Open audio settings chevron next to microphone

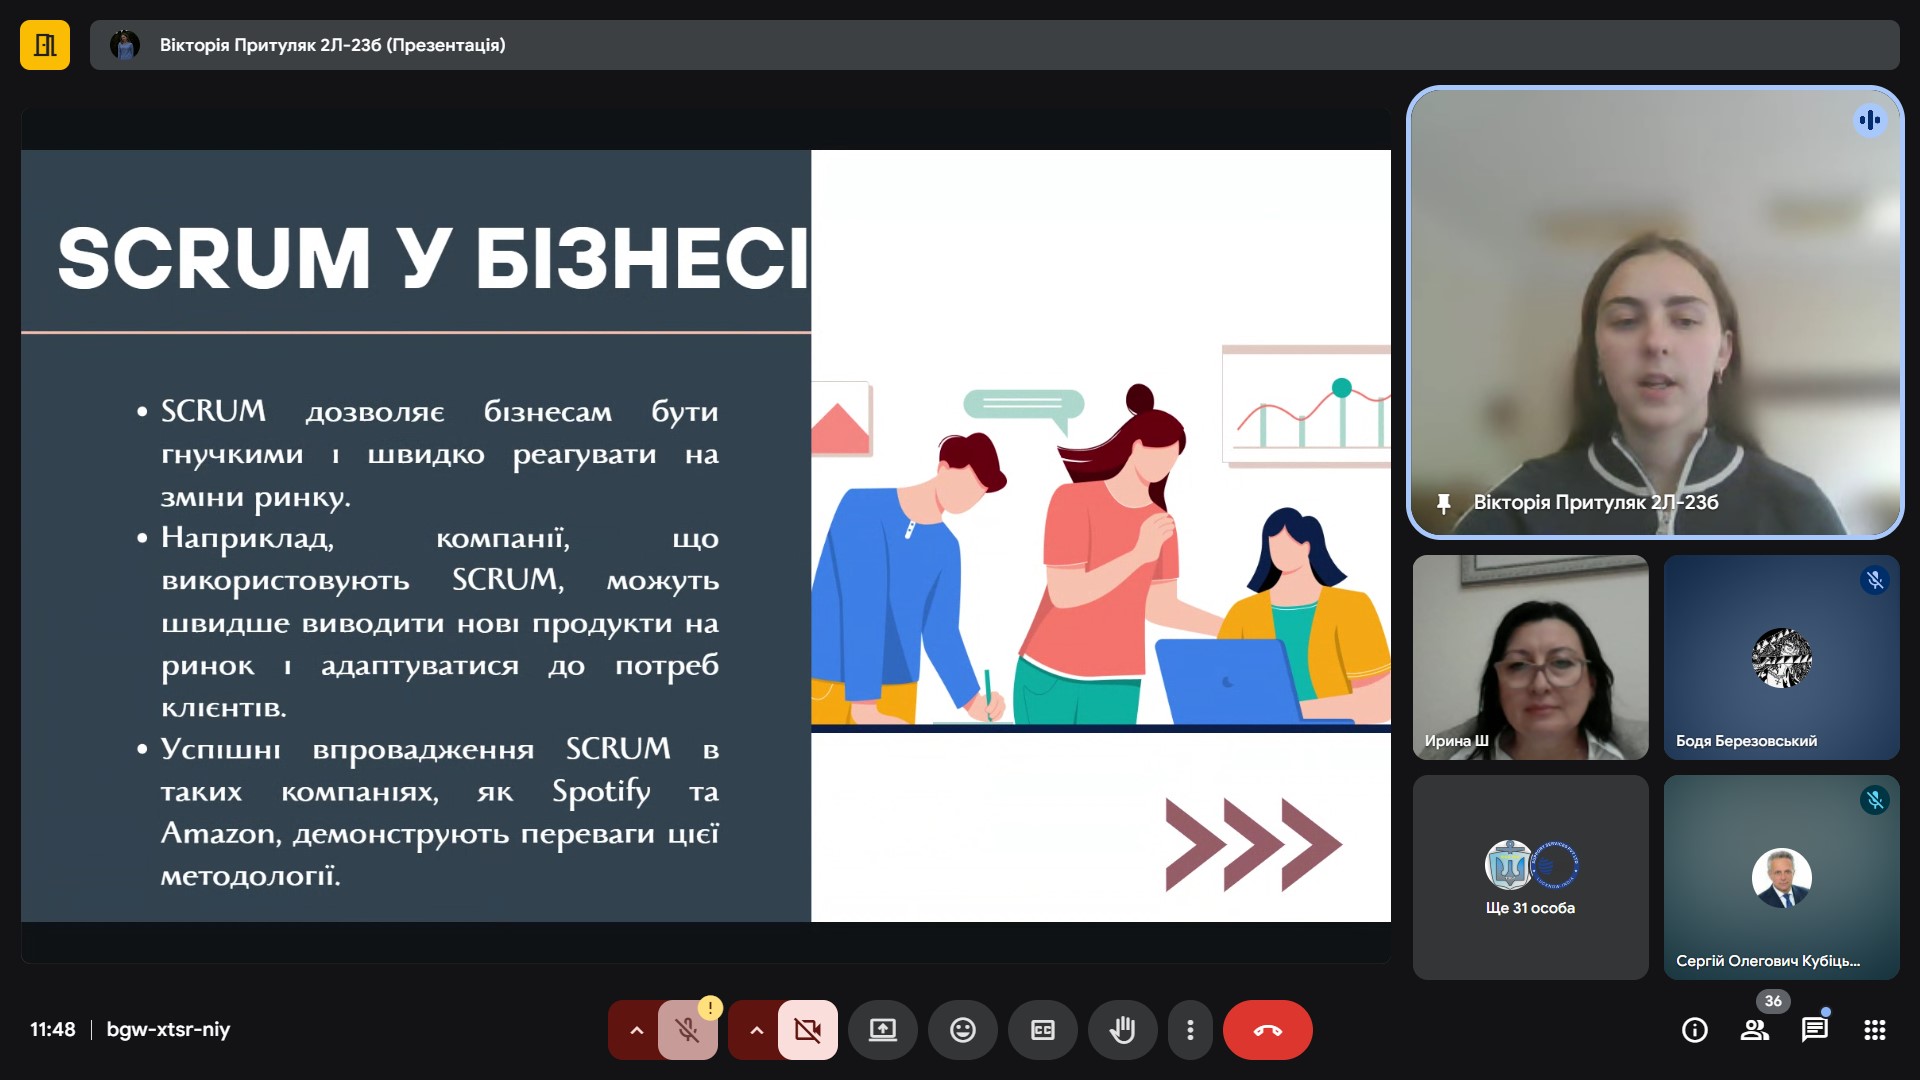(x=636, y=1030)
